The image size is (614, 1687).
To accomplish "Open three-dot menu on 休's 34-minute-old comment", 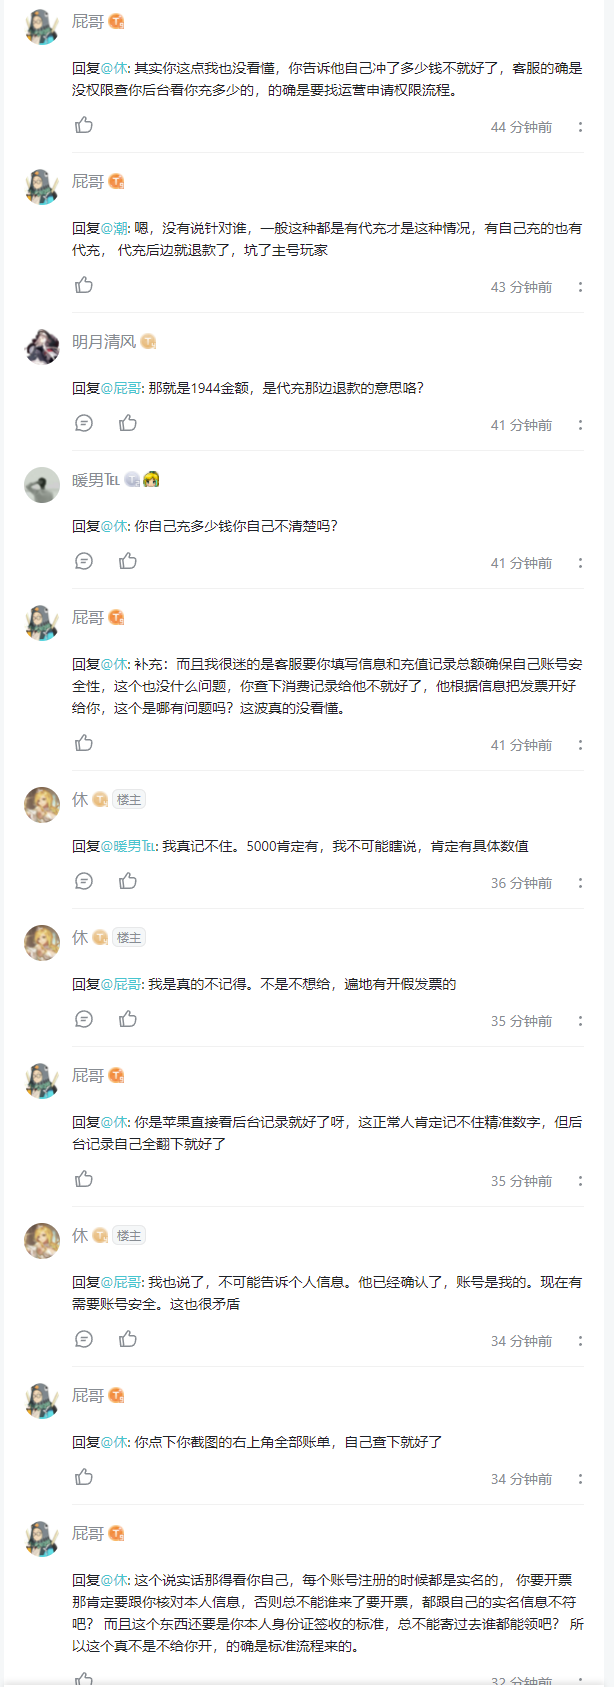I will point(580,1341).
